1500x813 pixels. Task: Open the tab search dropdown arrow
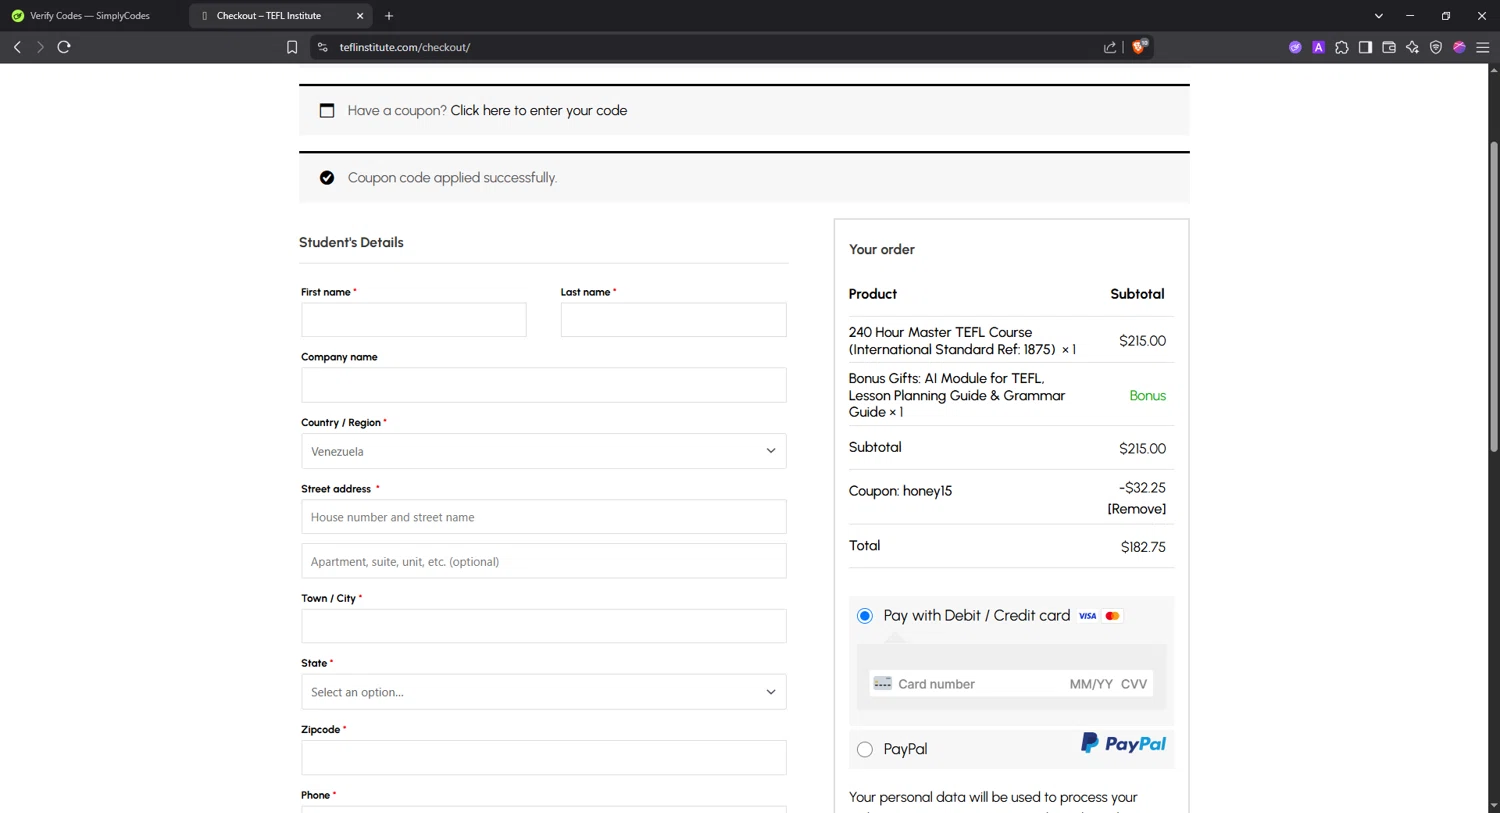[x=1378, y=16]
